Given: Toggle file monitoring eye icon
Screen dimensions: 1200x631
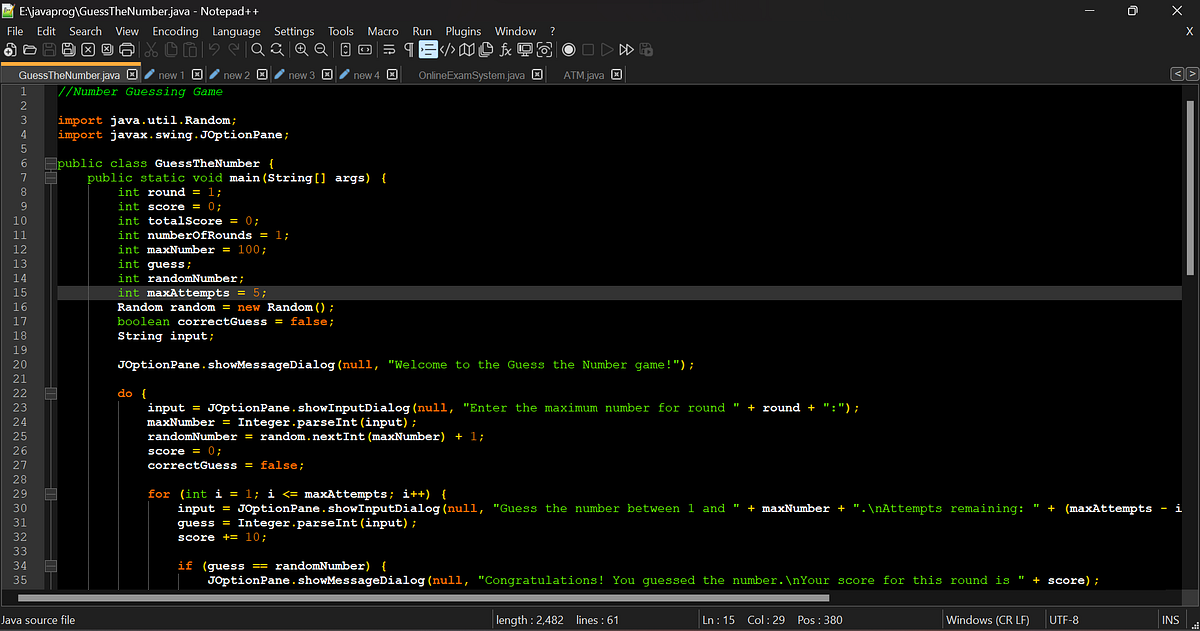Looking at the screenshot, I should click(x=545, y=49).
